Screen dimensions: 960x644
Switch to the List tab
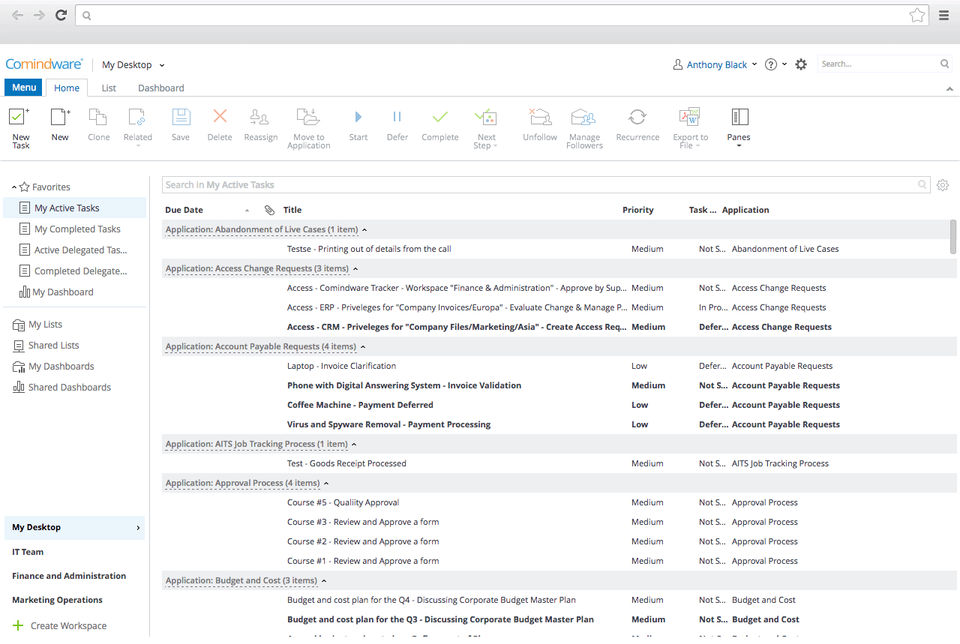(109, 88)
